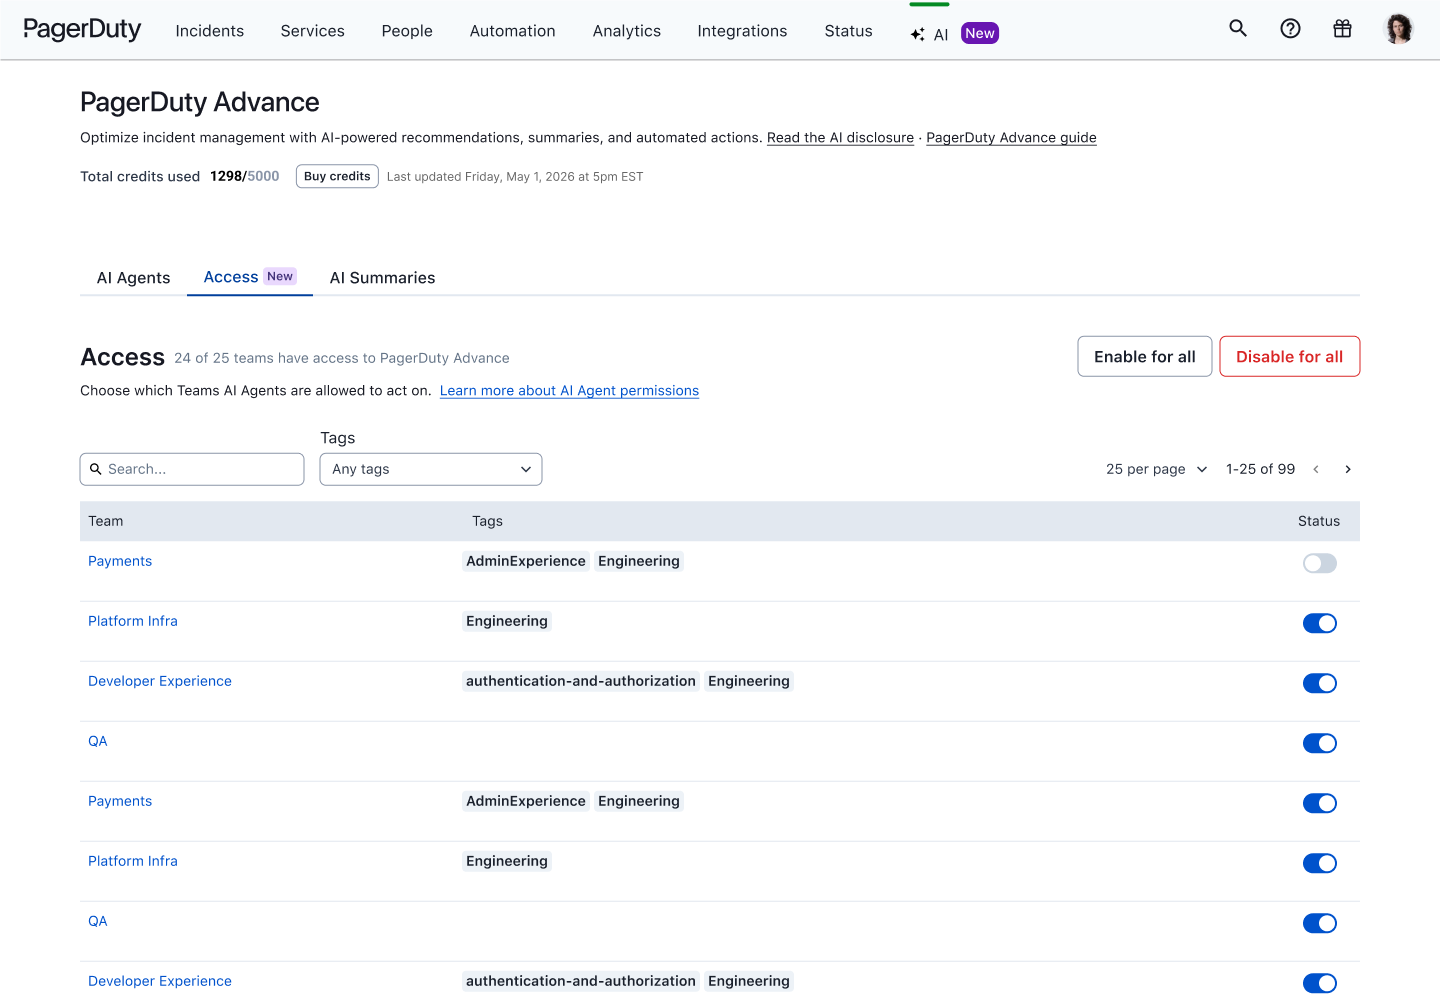Toggle access for the second Platform Infra row

click(x=1320, y=863)
